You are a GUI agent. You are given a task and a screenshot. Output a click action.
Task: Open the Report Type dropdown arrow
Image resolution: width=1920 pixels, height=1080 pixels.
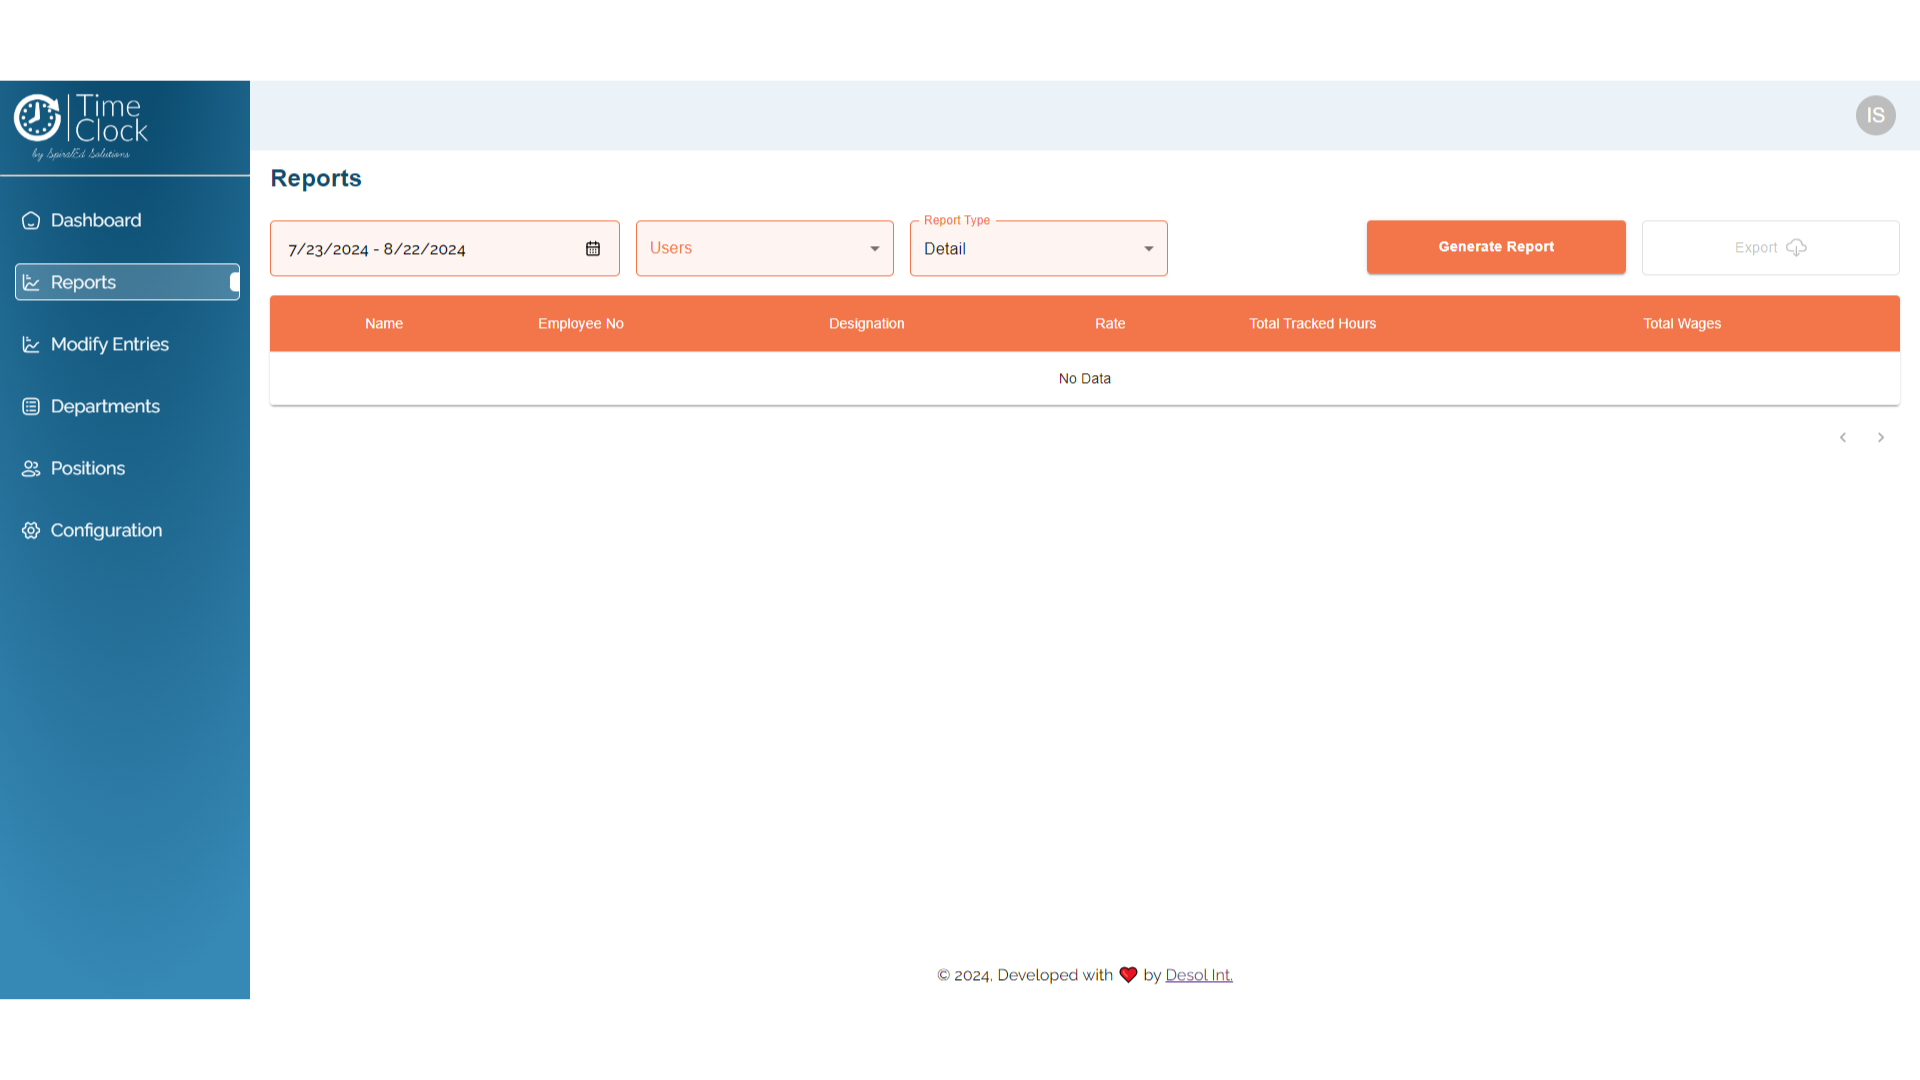point(1148,249)
